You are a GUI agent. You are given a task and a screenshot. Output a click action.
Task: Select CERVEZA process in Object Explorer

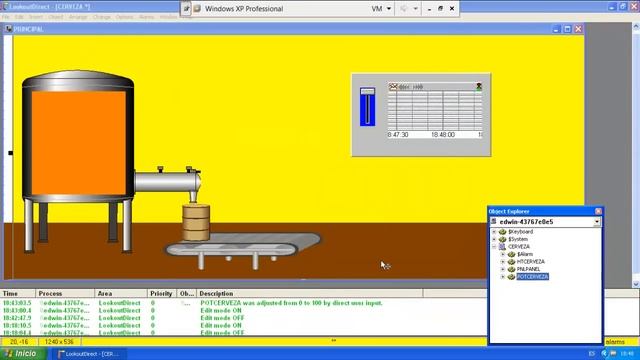(x=519, y=247)
